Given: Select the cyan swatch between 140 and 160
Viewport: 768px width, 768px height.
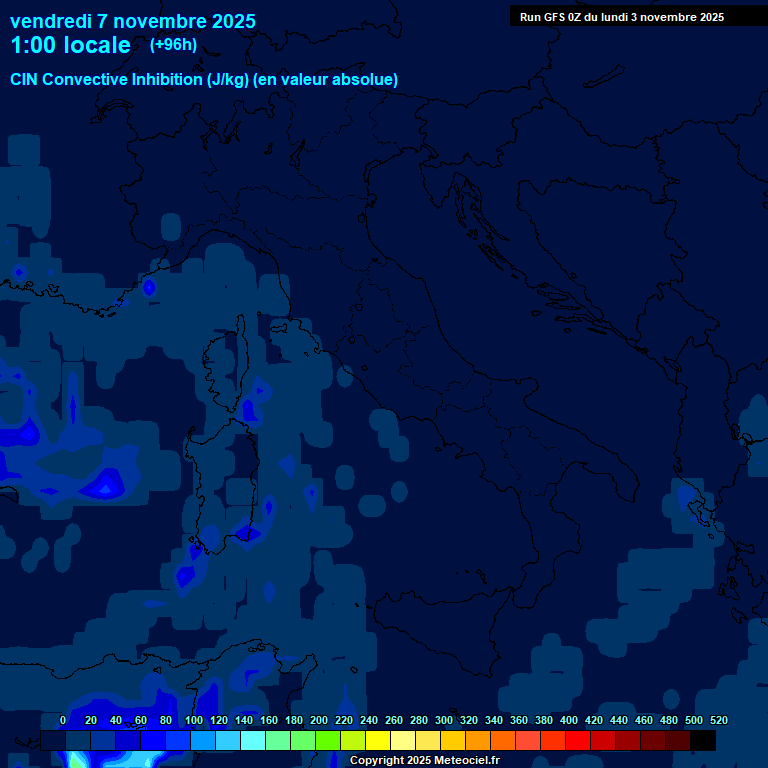Looking at the screenshot, I should coord(253,740).
